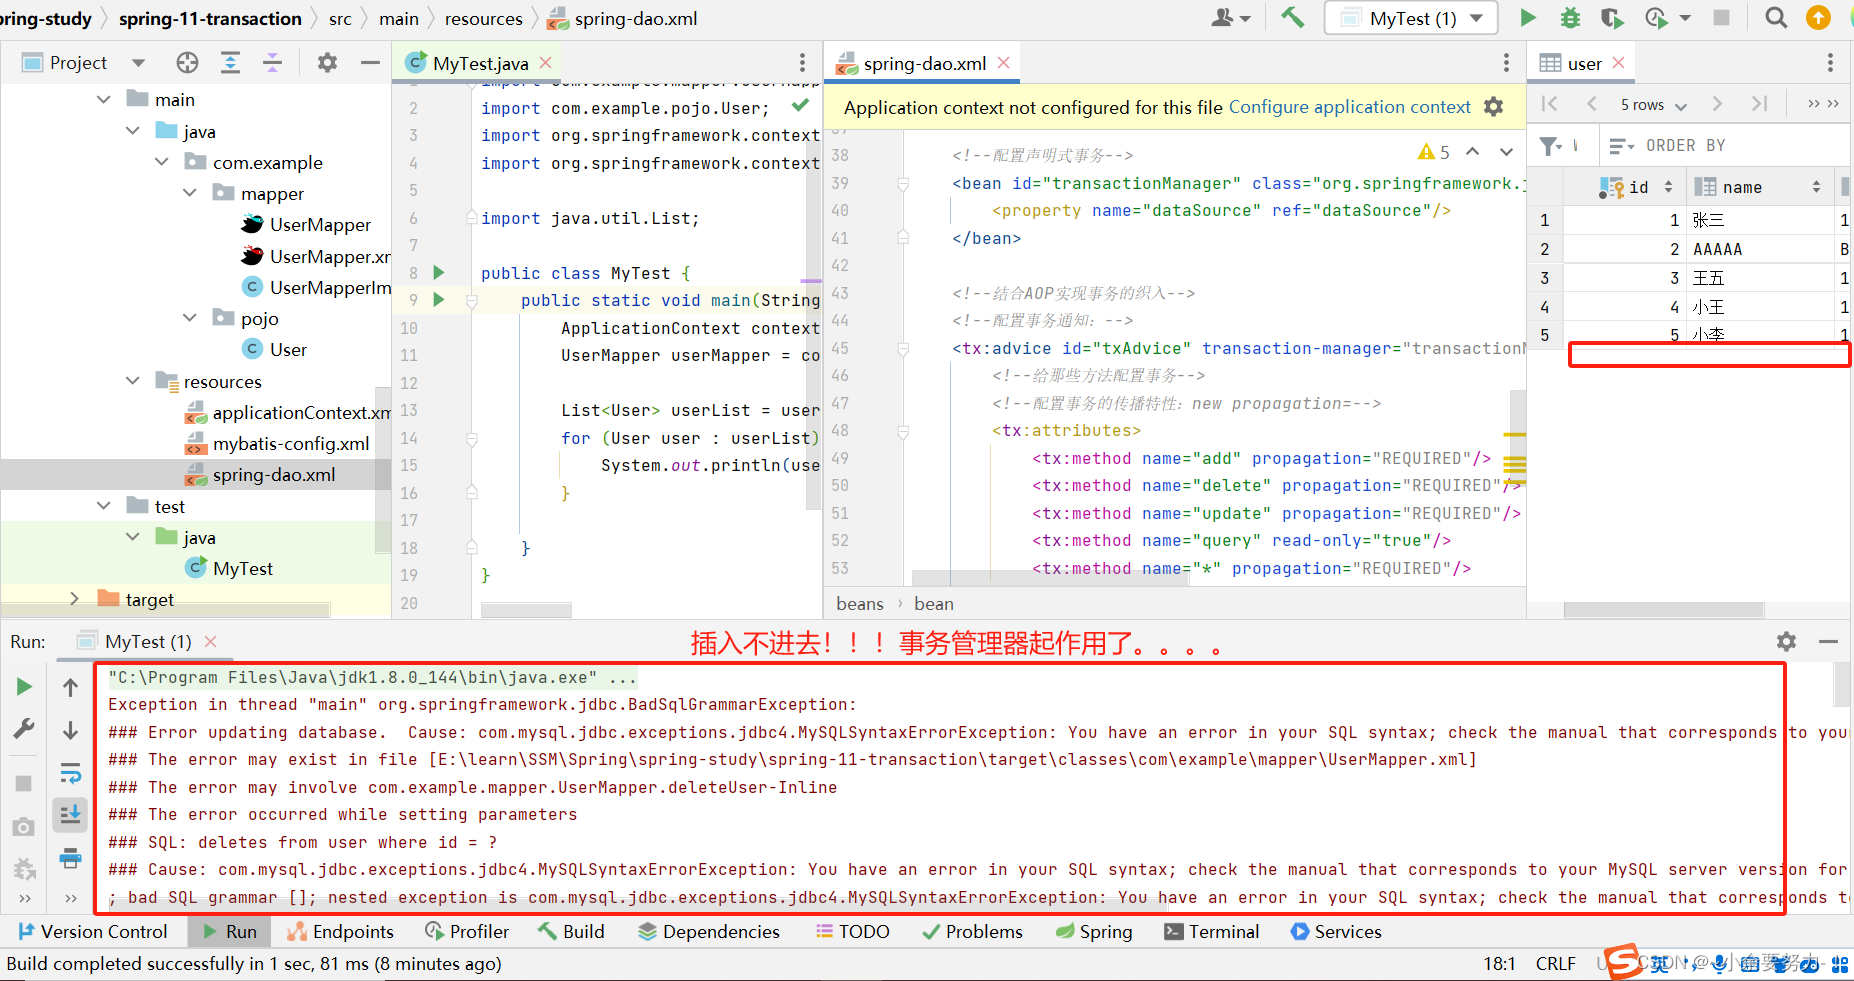Click the Build project hammer icon
Screen dimensions: 1854x981
coord(1292,18)
